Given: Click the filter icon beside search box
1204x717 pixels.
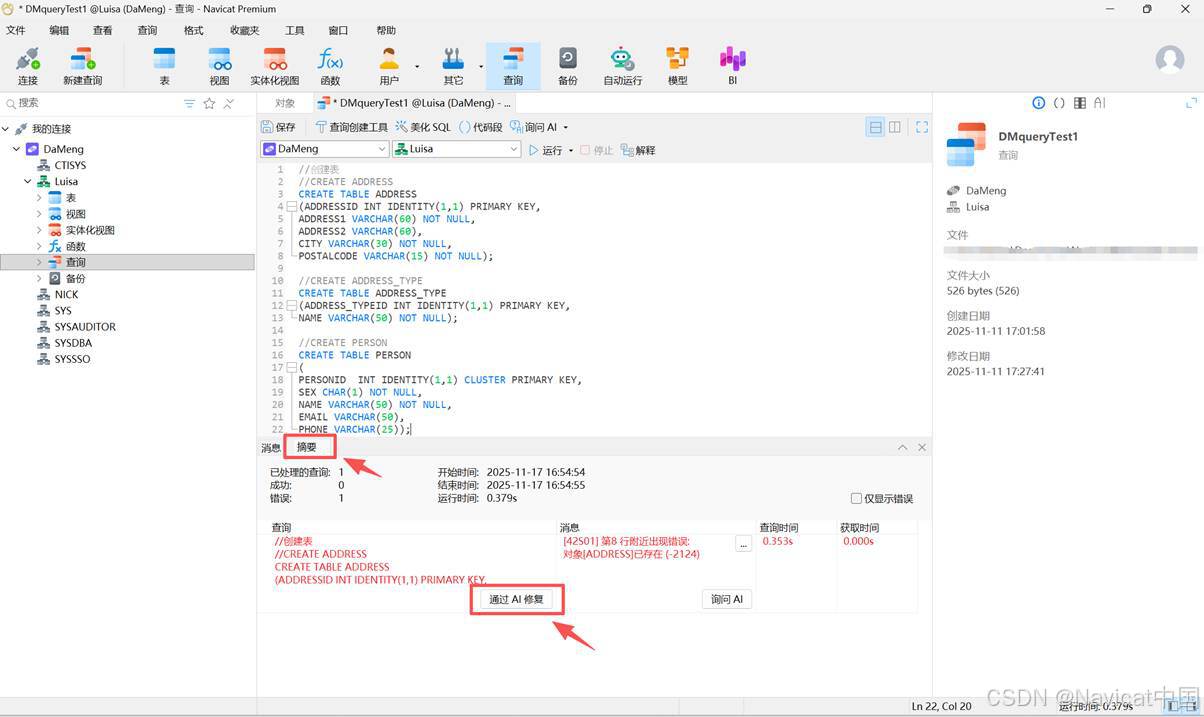Looking at the screenshot, I should click(x=190, y=103).
